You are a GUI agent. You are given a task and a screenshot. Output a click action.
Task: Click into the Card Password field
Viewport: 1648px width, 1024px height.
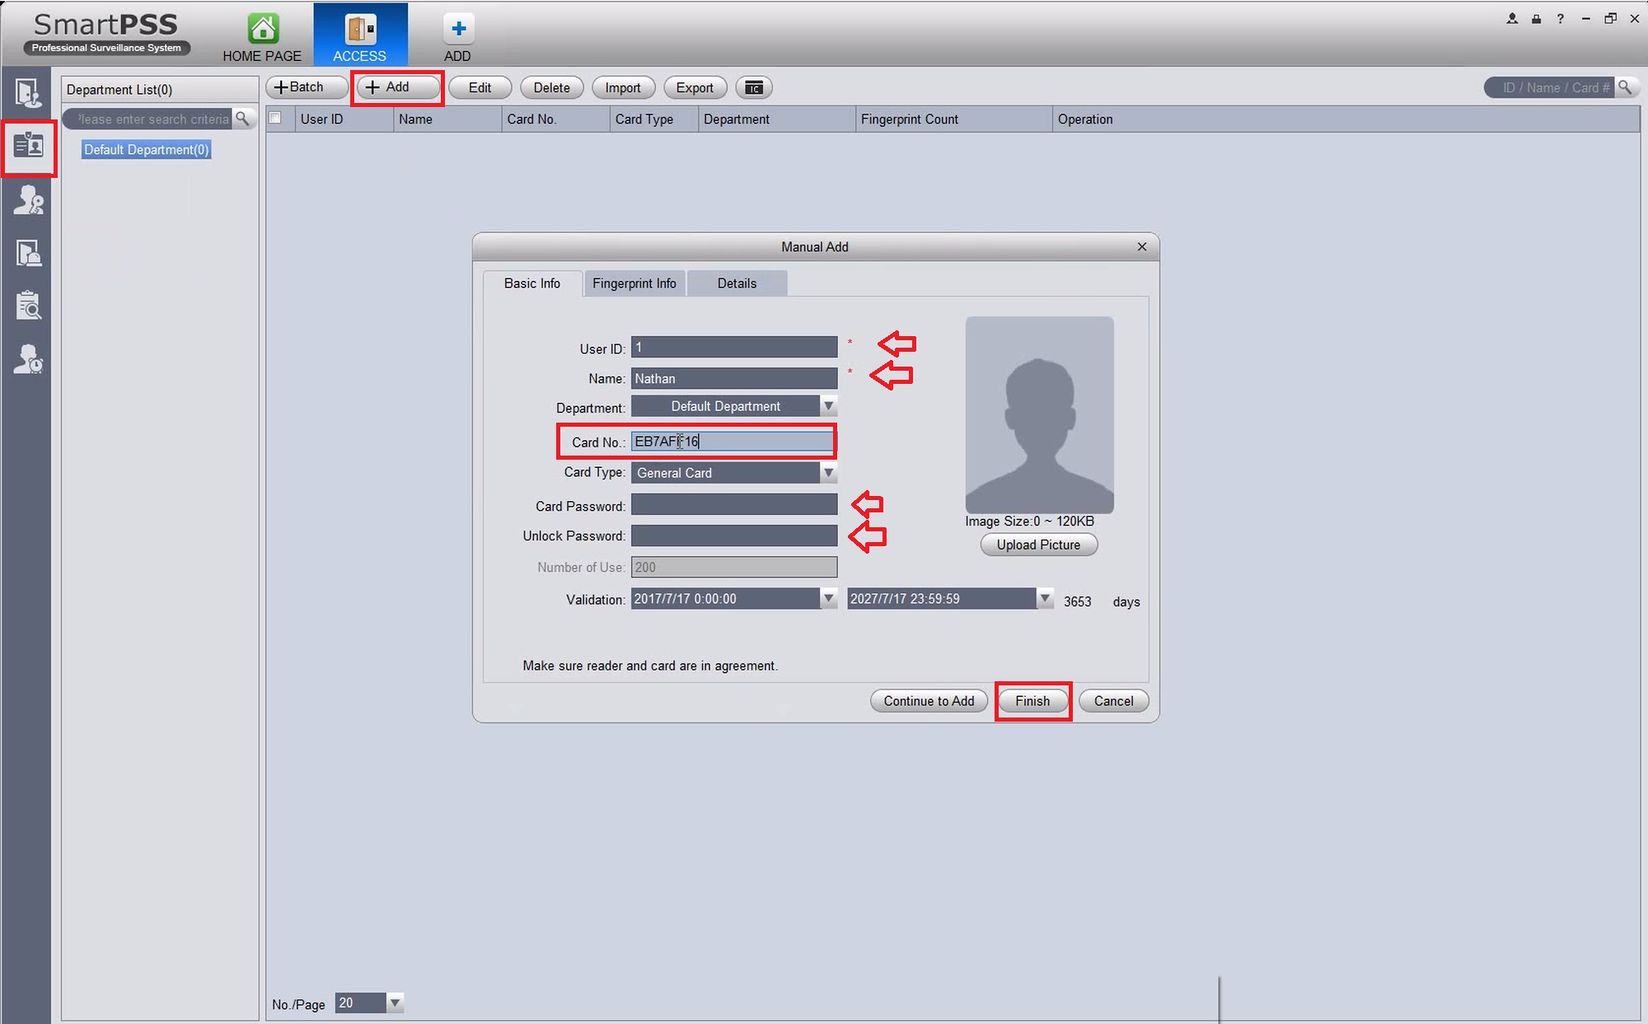(x=734, y=505)
